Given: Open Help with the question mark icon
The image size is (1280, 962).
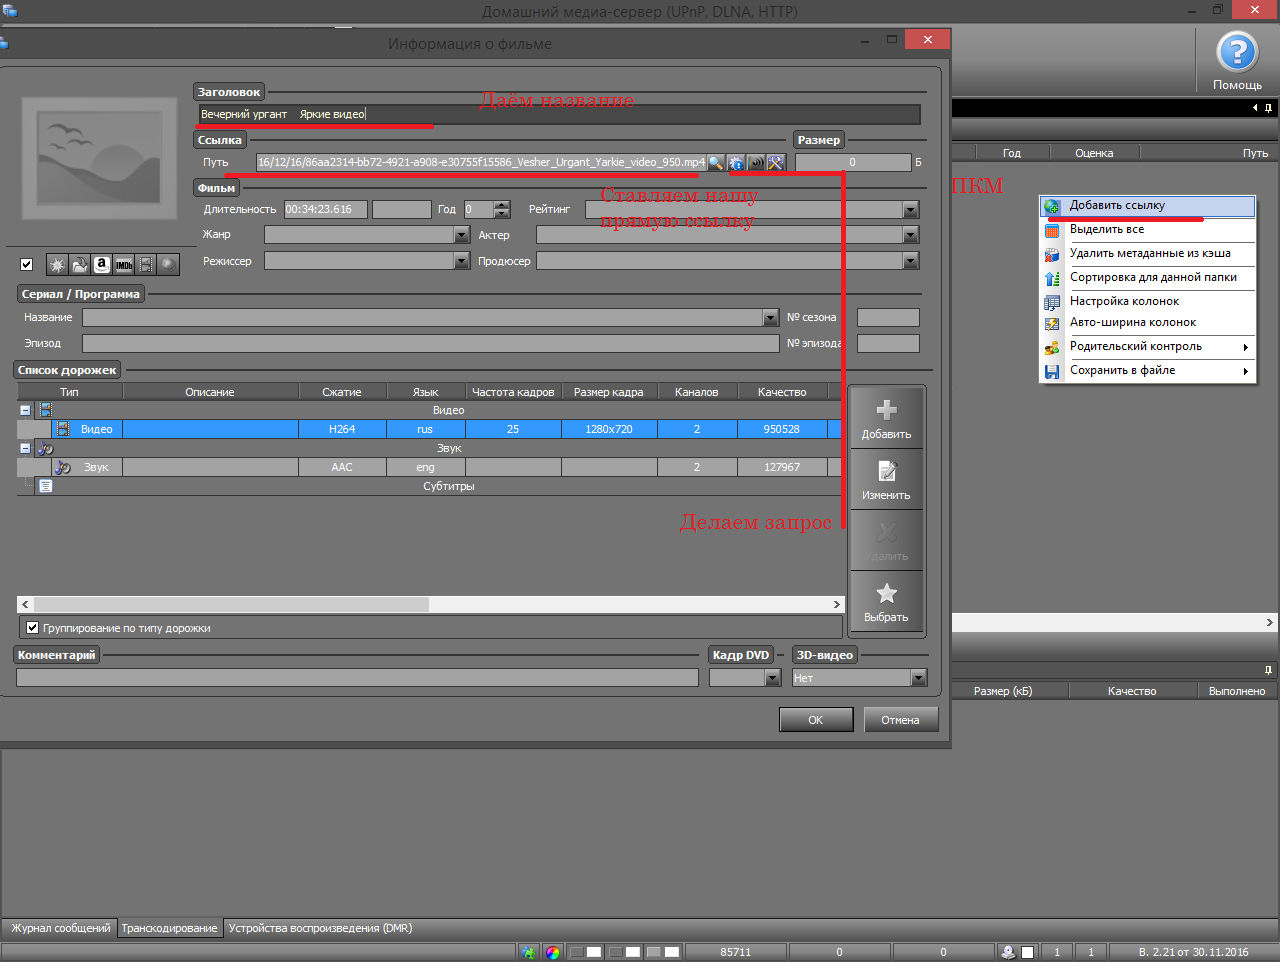Looking at the screenshot, I should point(1237,53).
